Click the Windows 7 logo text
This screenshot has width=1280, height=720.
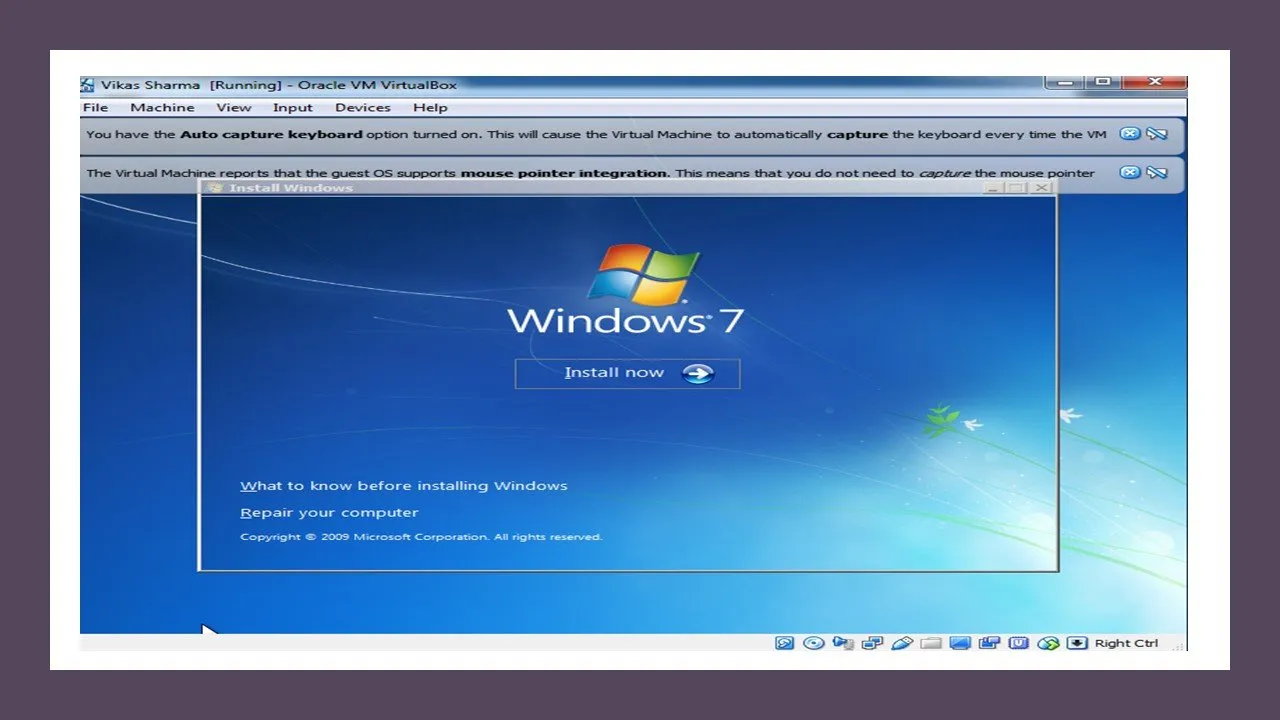(625, 321)
